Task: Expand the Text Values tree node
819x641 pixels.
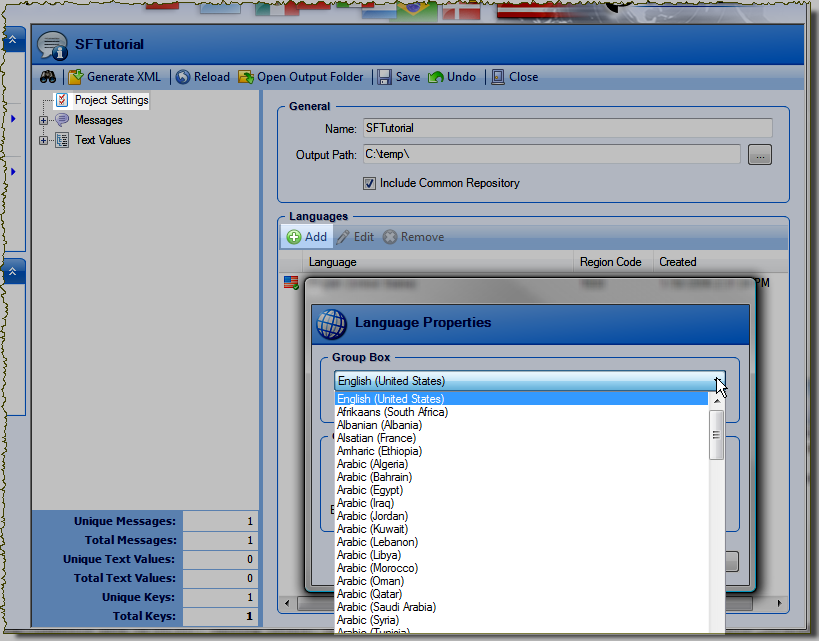Action: 43,141
